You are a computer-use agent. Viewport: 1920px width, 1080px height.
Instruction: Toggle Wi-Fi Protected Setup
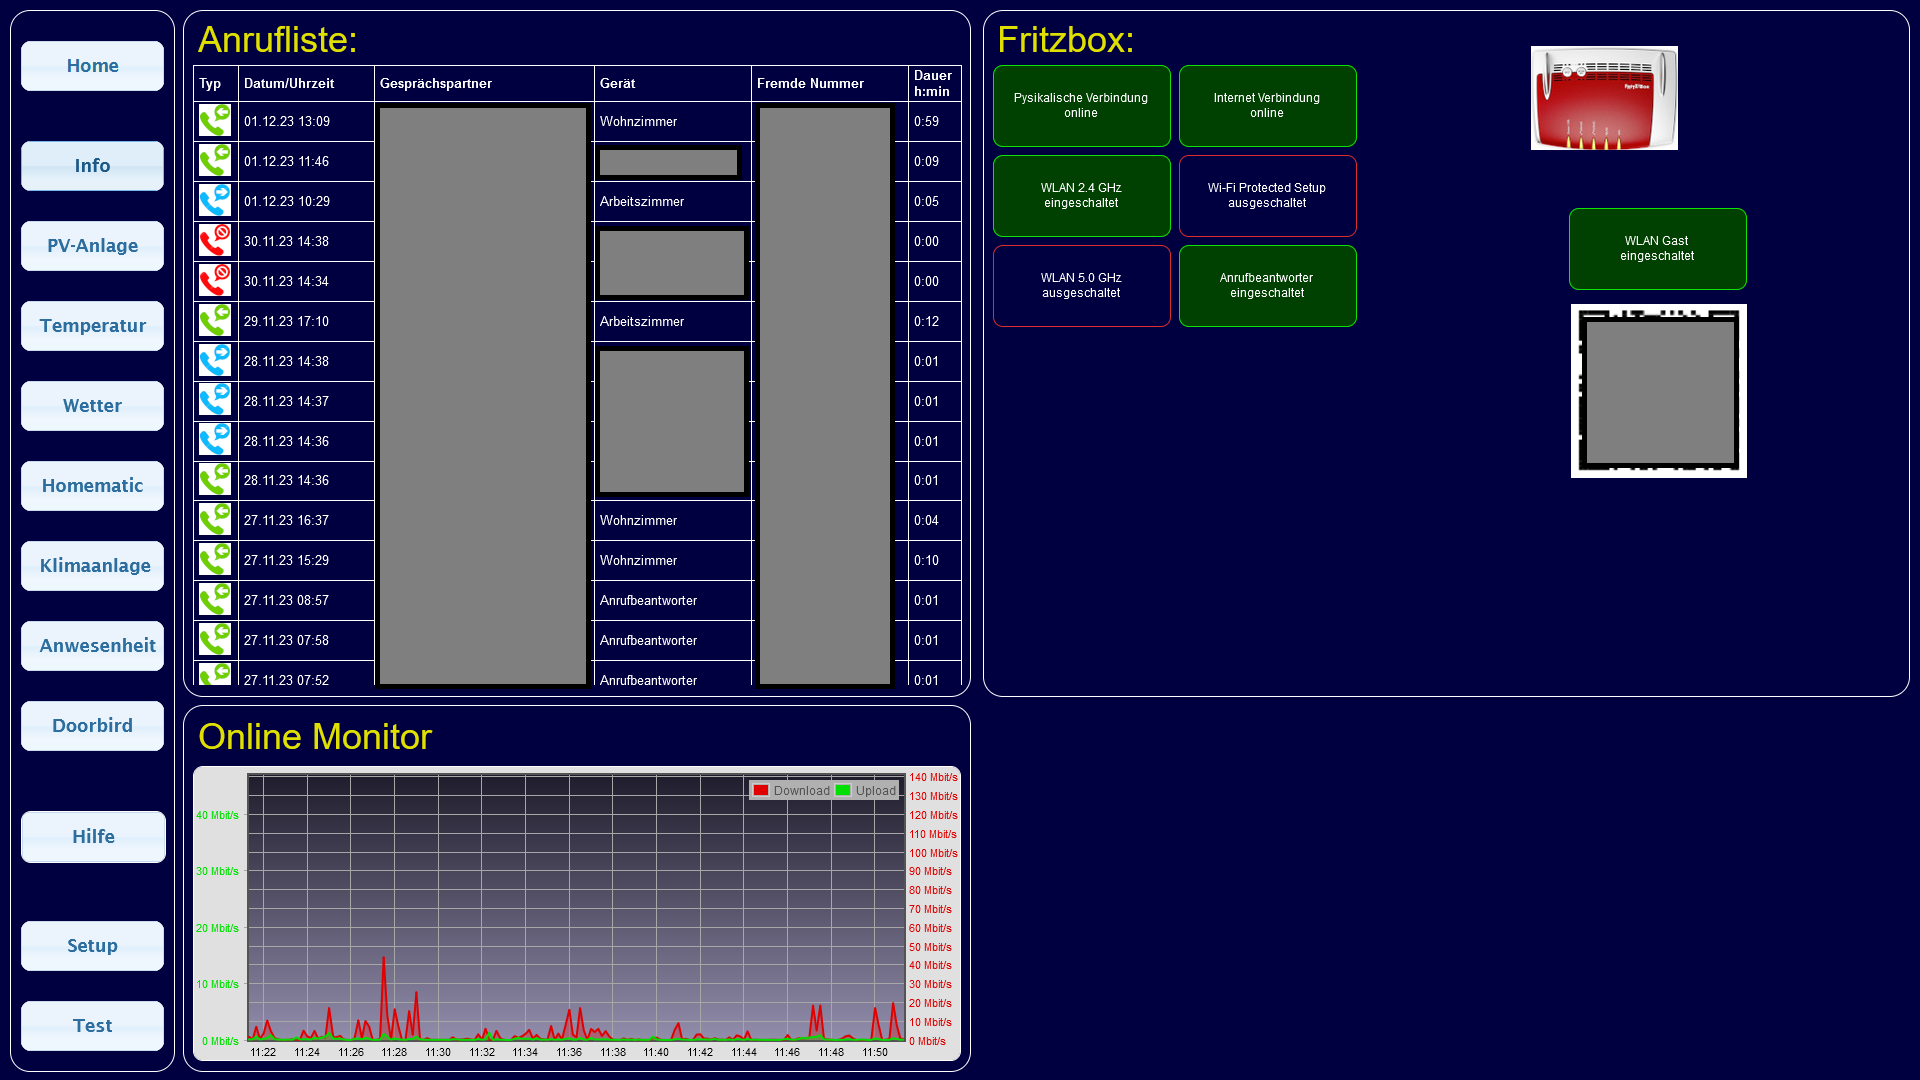[1268, 196]
